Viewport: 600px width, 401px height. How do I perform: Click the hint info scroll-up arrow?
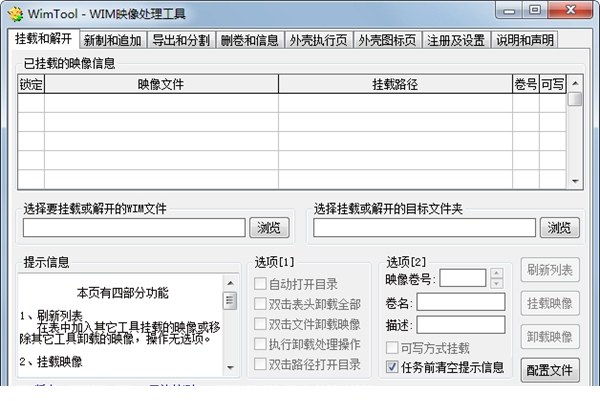[x=230, y=283]
